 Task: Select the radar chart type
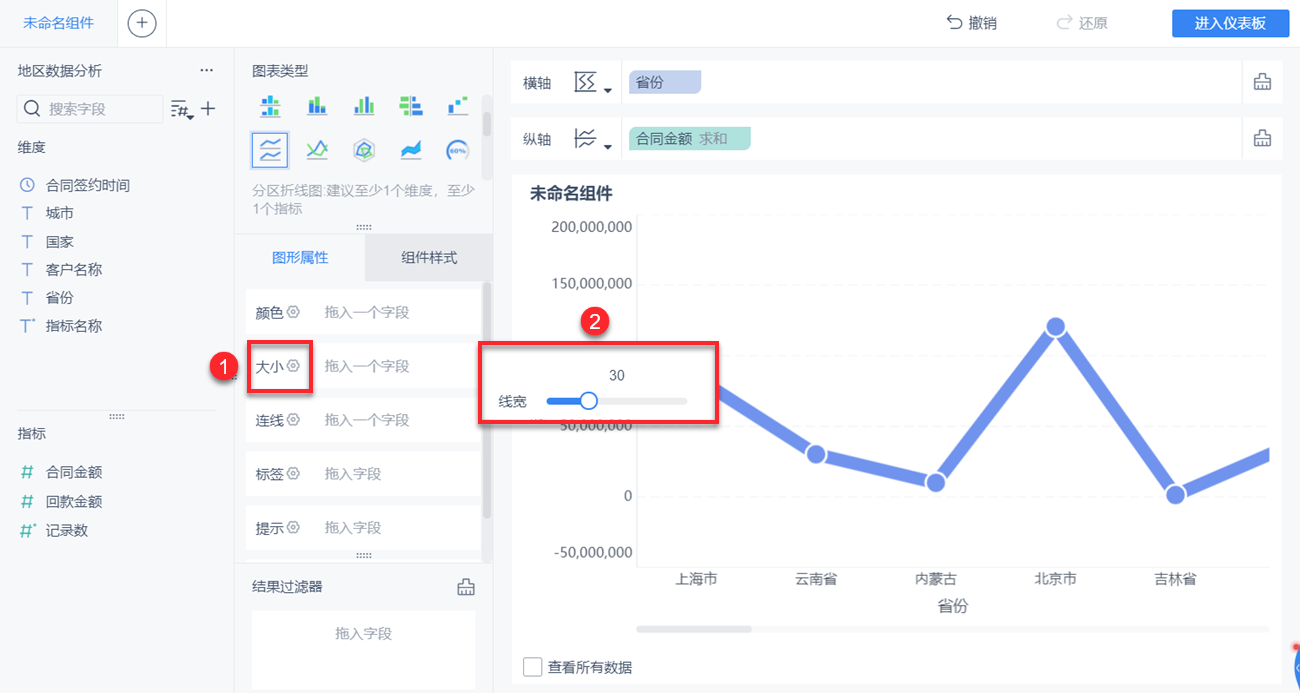click(x=364, y=150)
